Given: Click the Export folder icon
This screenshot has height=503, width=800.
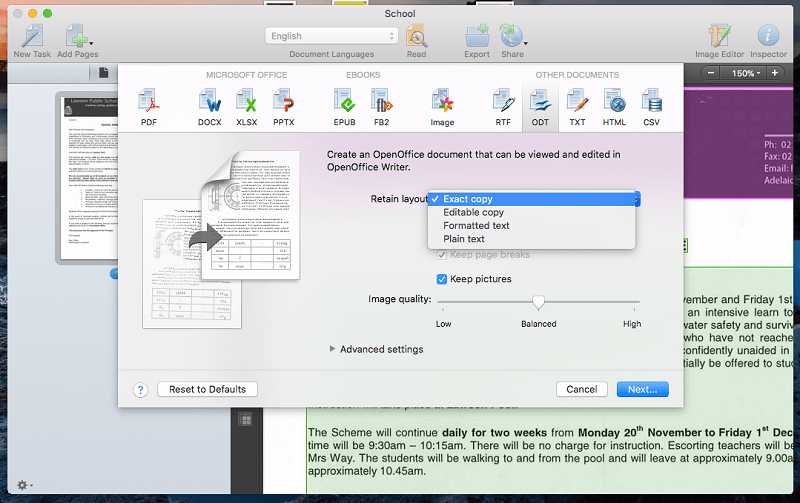Looking at the screenshot, I should click(477, 37).
